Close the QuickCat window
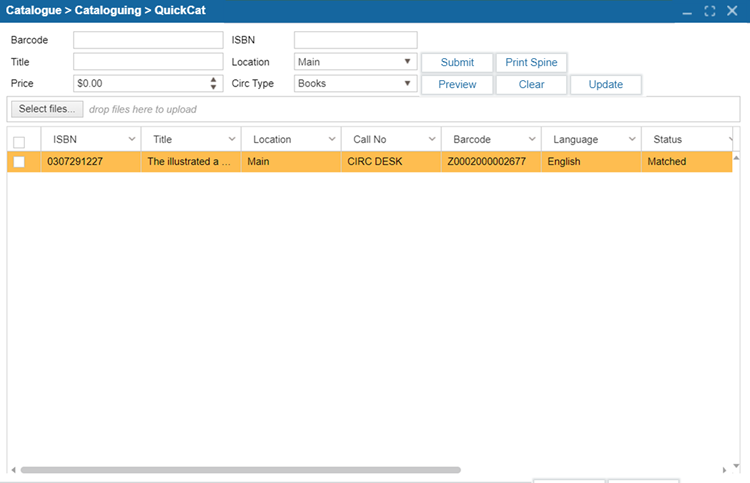Screen dimensions: 750x483 [x=732, y=11]
